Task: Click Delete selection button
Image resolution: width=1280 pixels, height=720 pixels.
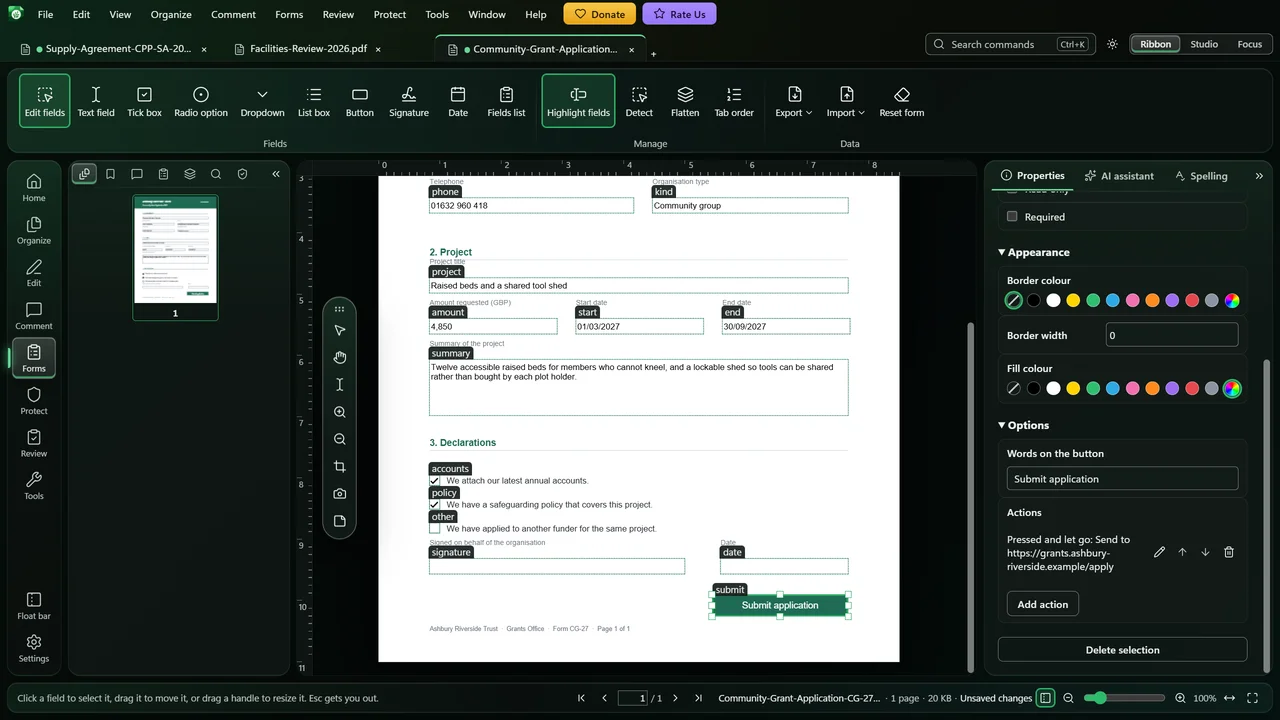Action: (x=1122, y=650)
